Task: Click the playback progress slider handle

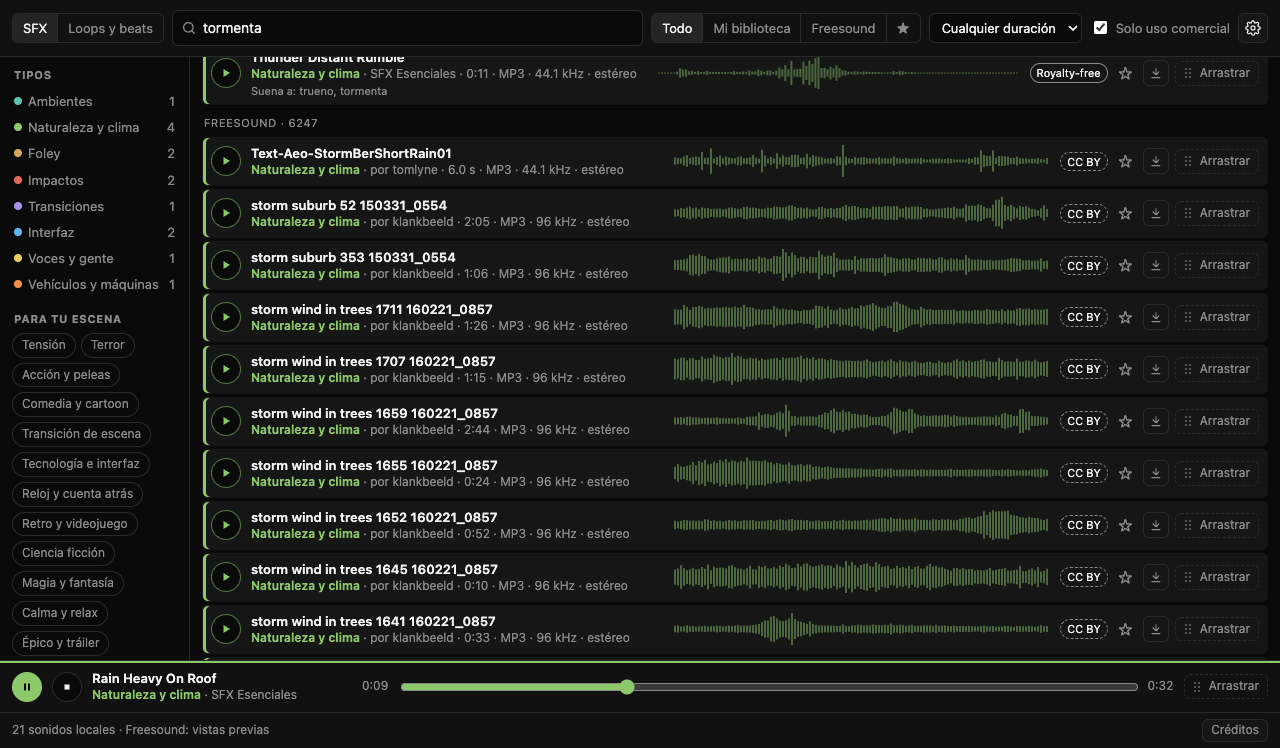Action: 627,687
